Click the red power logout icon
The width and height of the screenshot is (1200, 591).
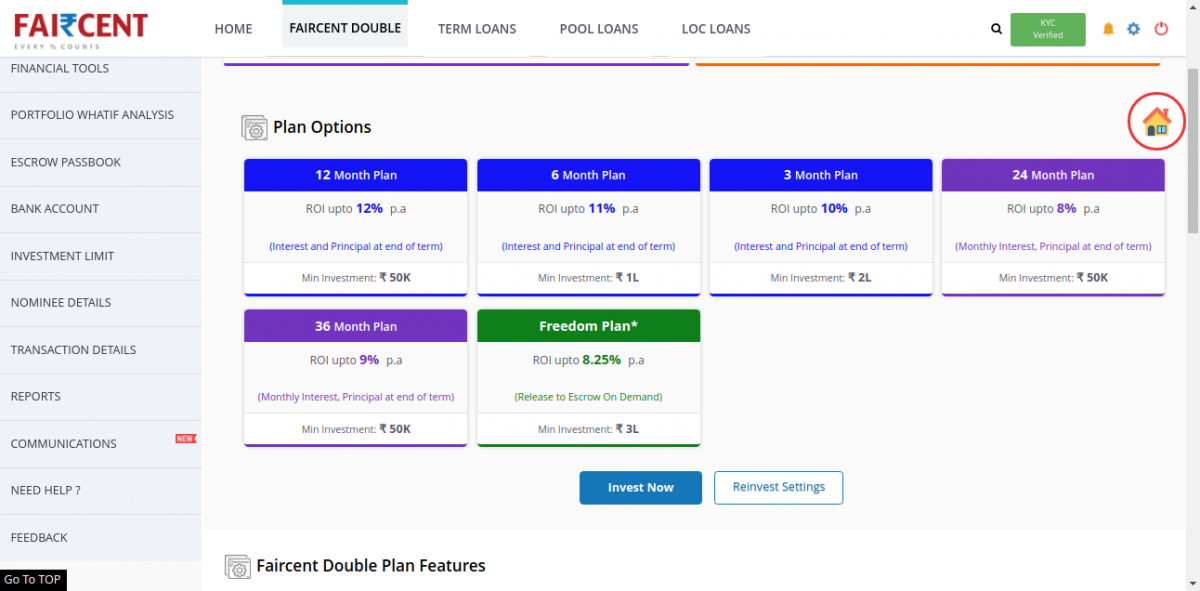pyautogui.click(x=1161, y=29)
